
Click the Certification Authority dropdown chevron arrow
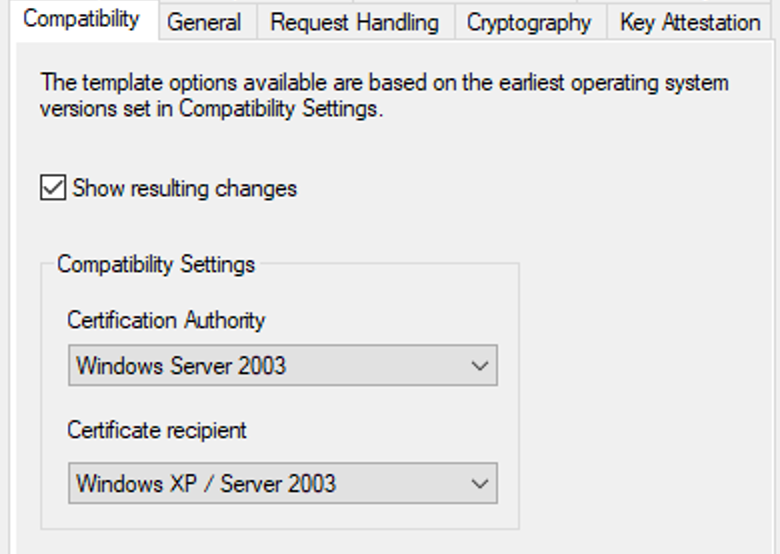point(480,366)
